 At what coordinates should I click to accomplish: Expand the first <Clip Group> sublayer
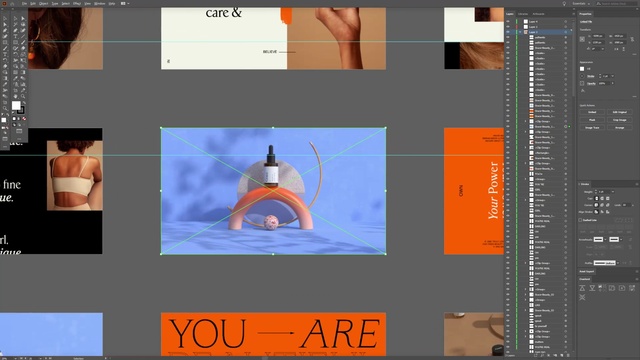[526, 121]
